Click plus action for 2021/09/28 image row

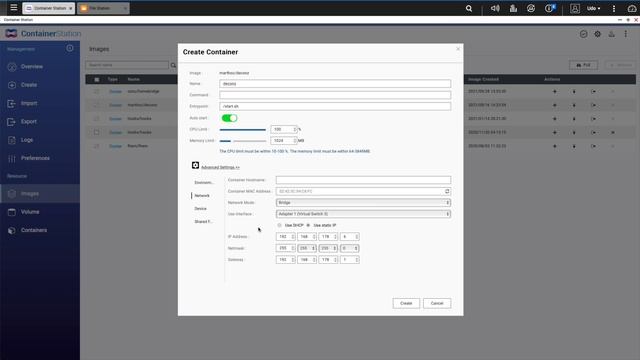point(555,91)
